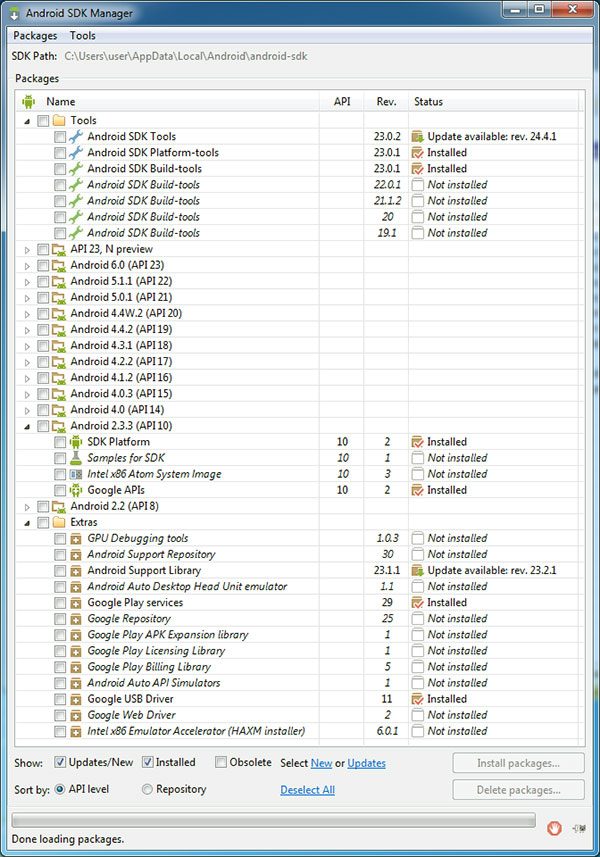This screenshot has height=857, width=600.
Task: Click the Updates selection link
Action: coord(366,763)
